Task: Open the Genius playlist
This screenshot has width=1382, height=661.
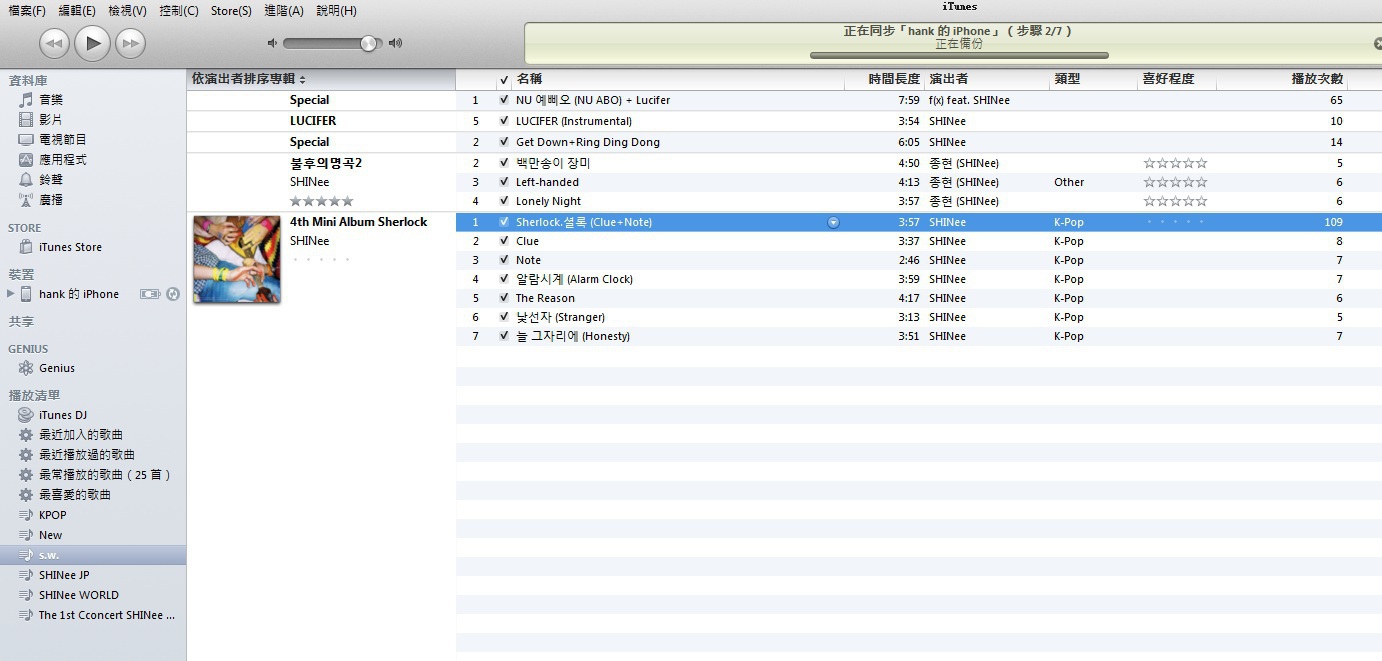Action: (57, 368)
